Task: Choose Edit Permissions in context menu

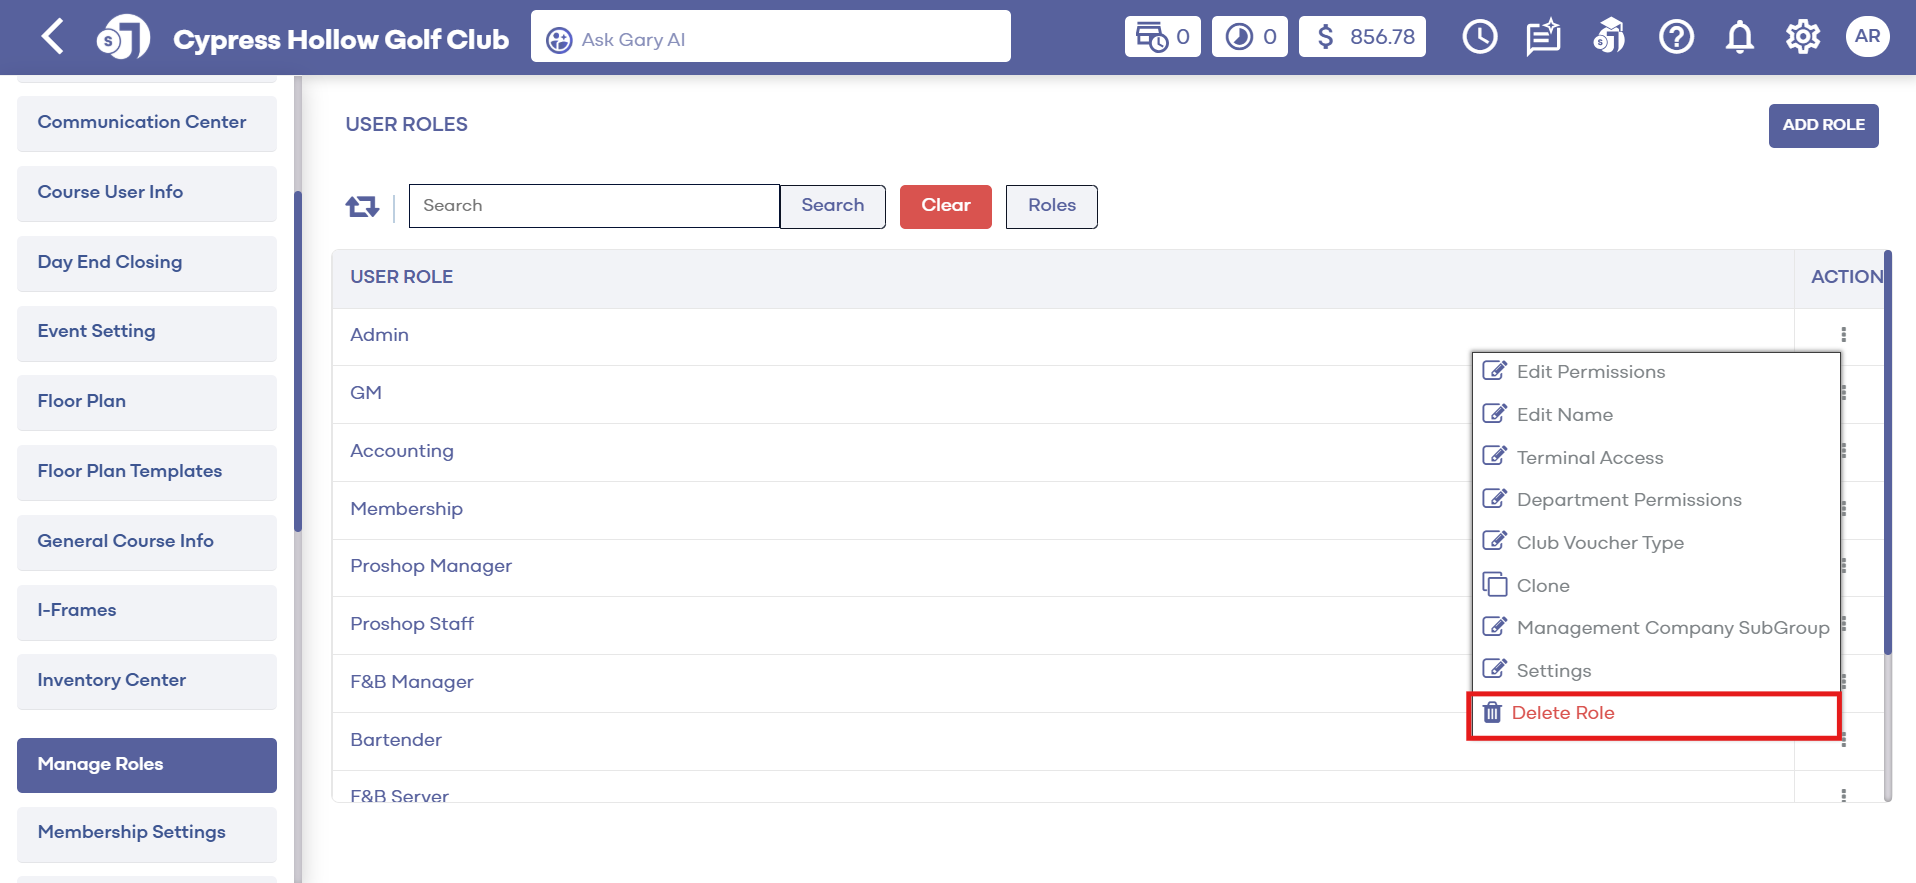Action: (1590, 372)
